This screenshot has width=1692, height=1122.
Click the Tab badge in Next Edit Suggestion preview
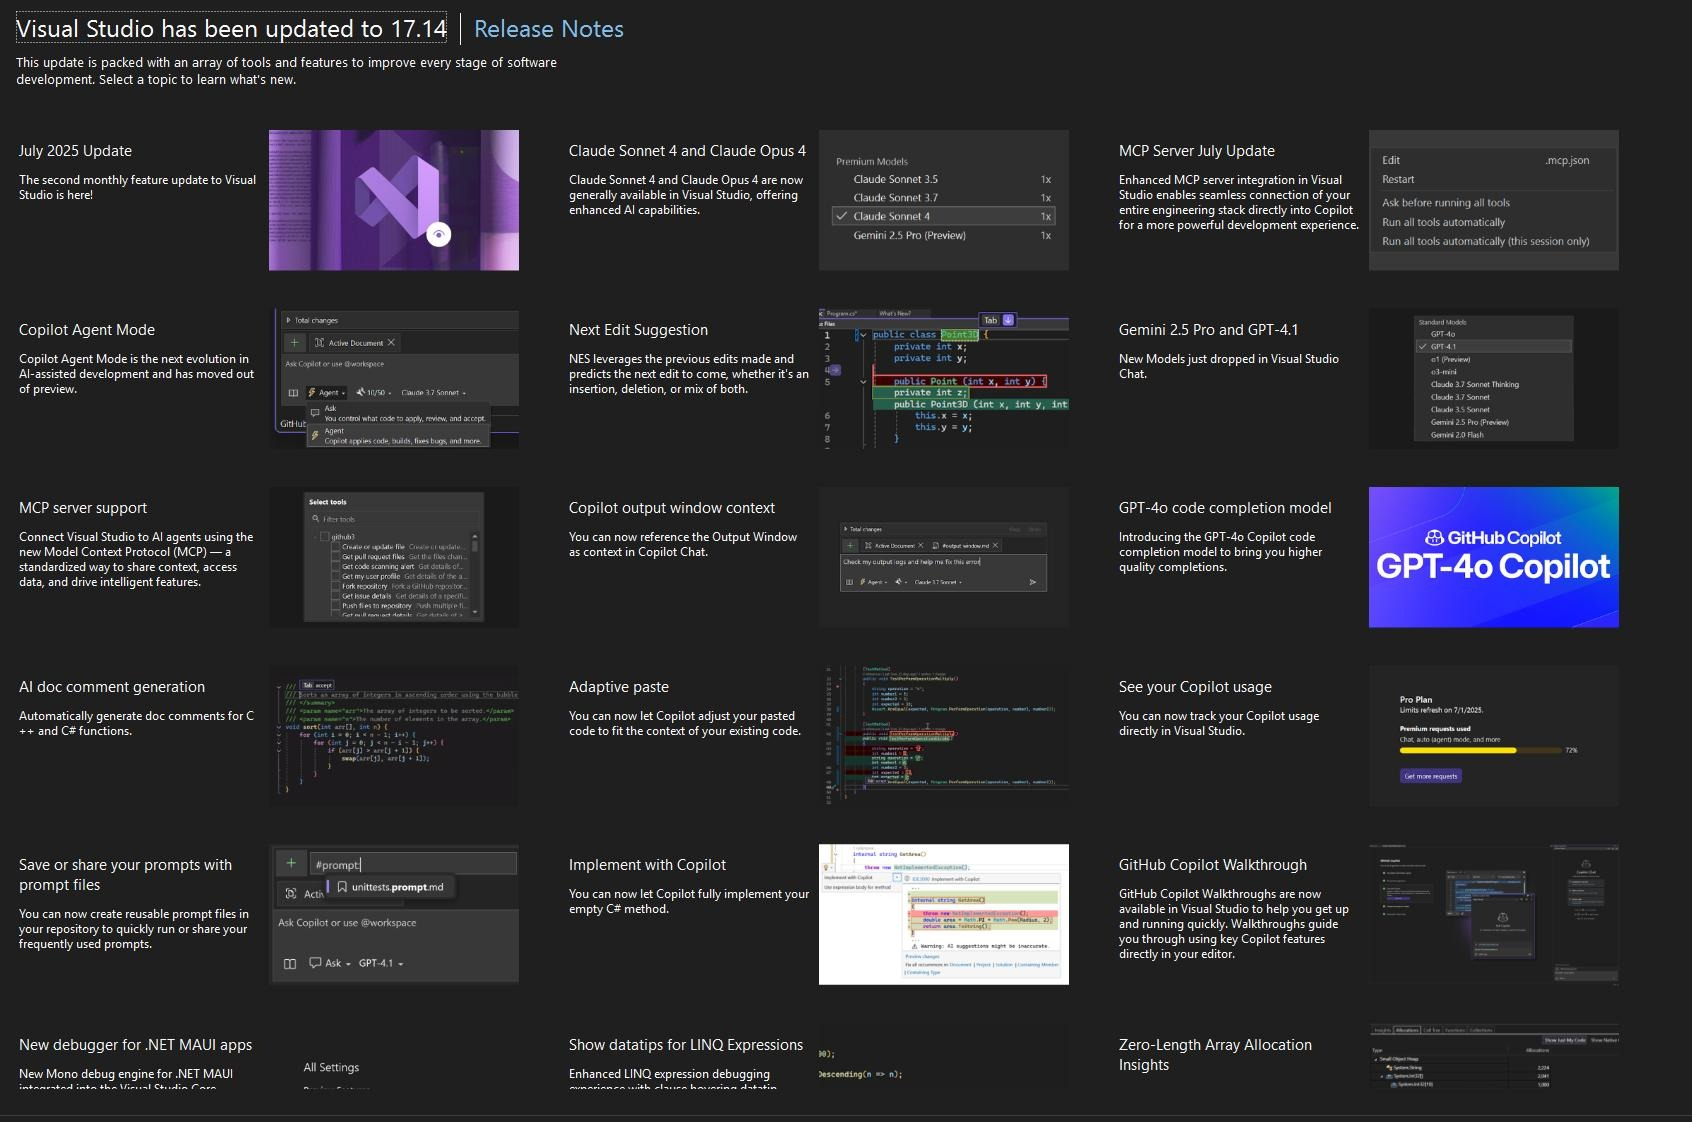(x=990, y=320)
